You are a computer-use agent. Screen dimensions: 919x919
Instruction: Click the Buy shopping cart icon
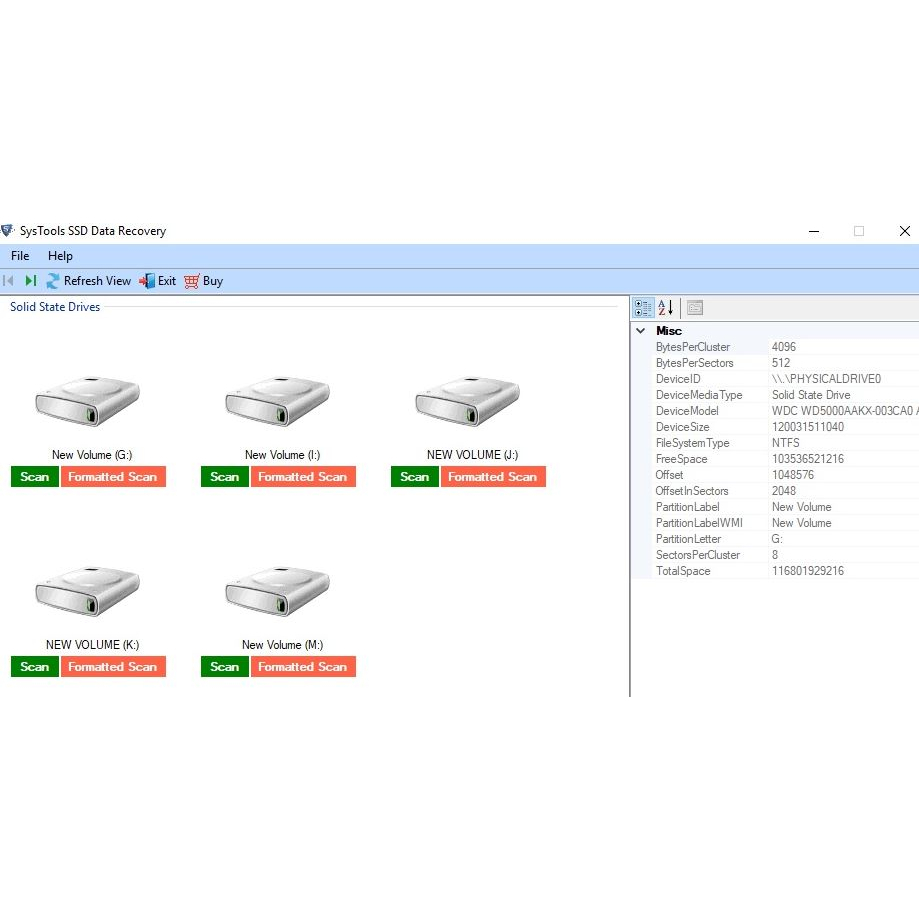tap(192, 281)
